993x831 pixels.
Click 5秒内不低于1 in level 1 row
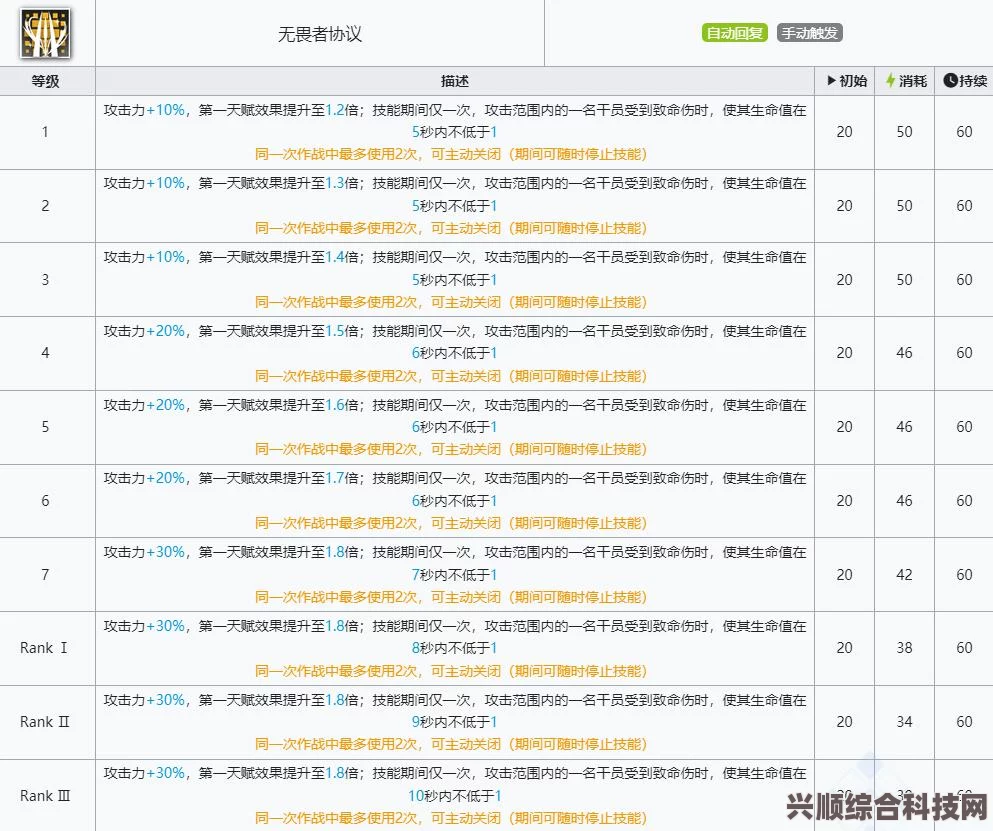tap(455, 132)
